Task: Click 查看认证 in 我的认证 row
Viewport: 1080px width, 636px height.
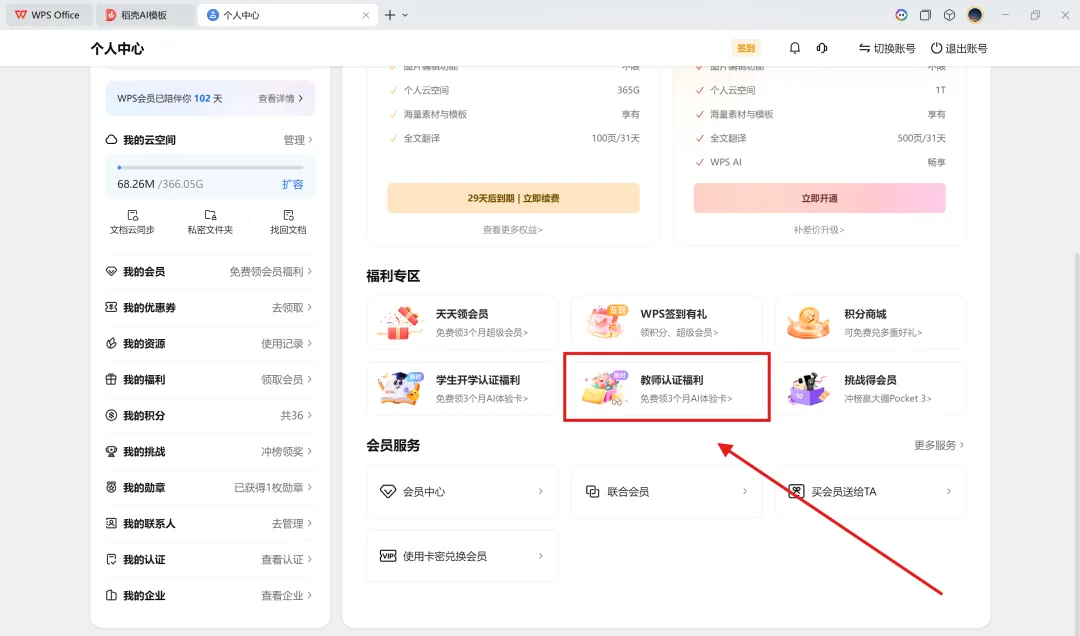Action: tap(287, 560)
